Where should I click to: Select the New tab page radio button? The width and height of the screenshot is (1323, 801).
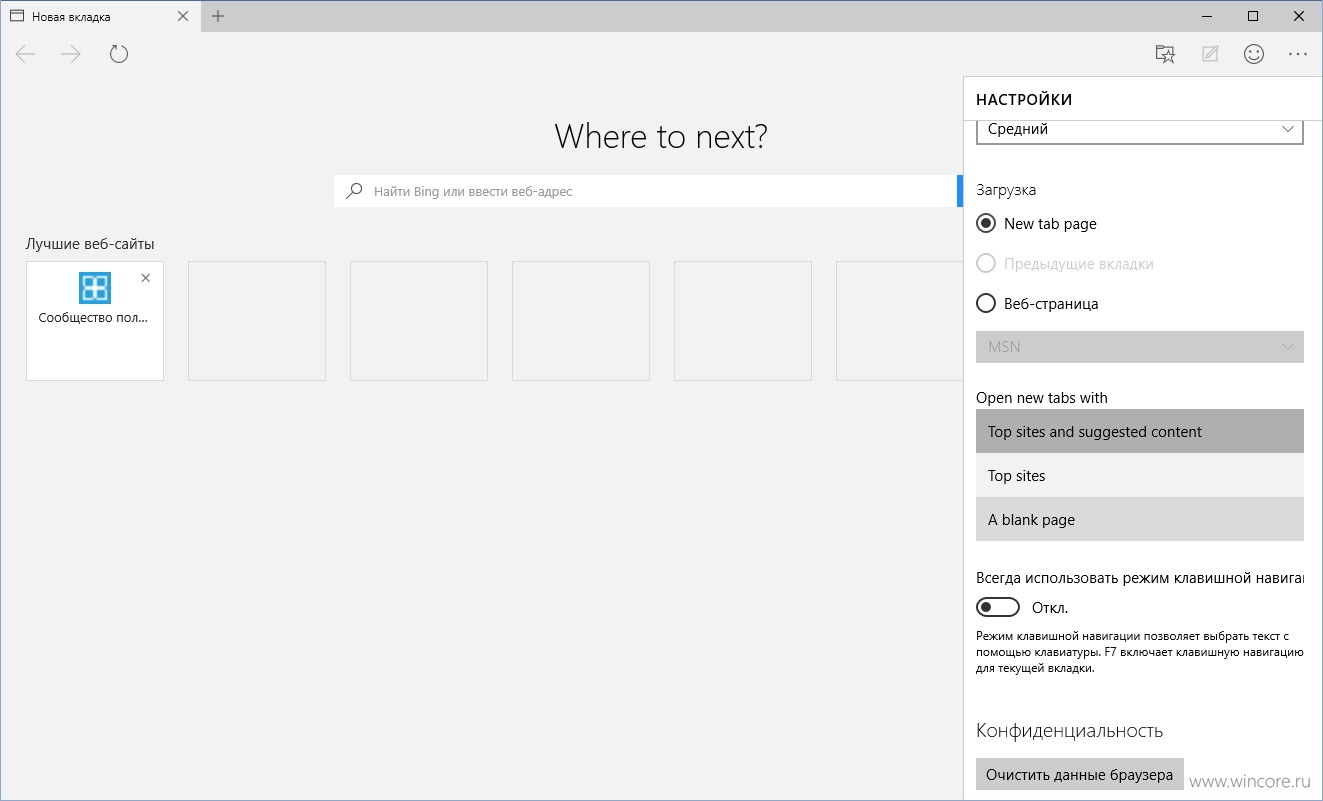click(x=986, y=224)
